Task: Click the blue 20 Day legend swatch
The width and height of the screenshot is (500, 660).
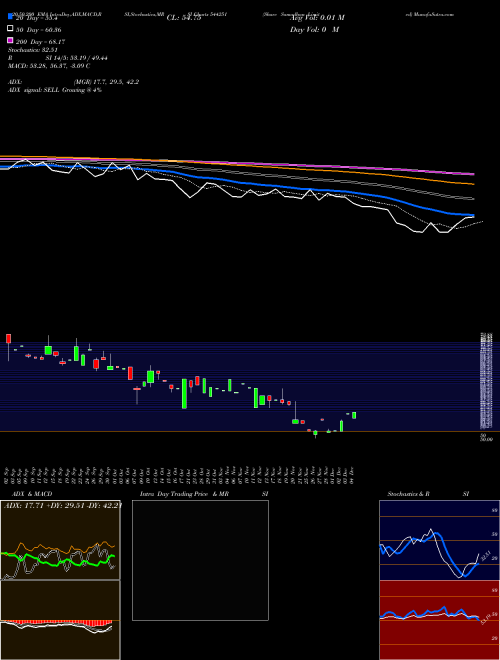Action: pyautogui.click(x=10, y=17)
